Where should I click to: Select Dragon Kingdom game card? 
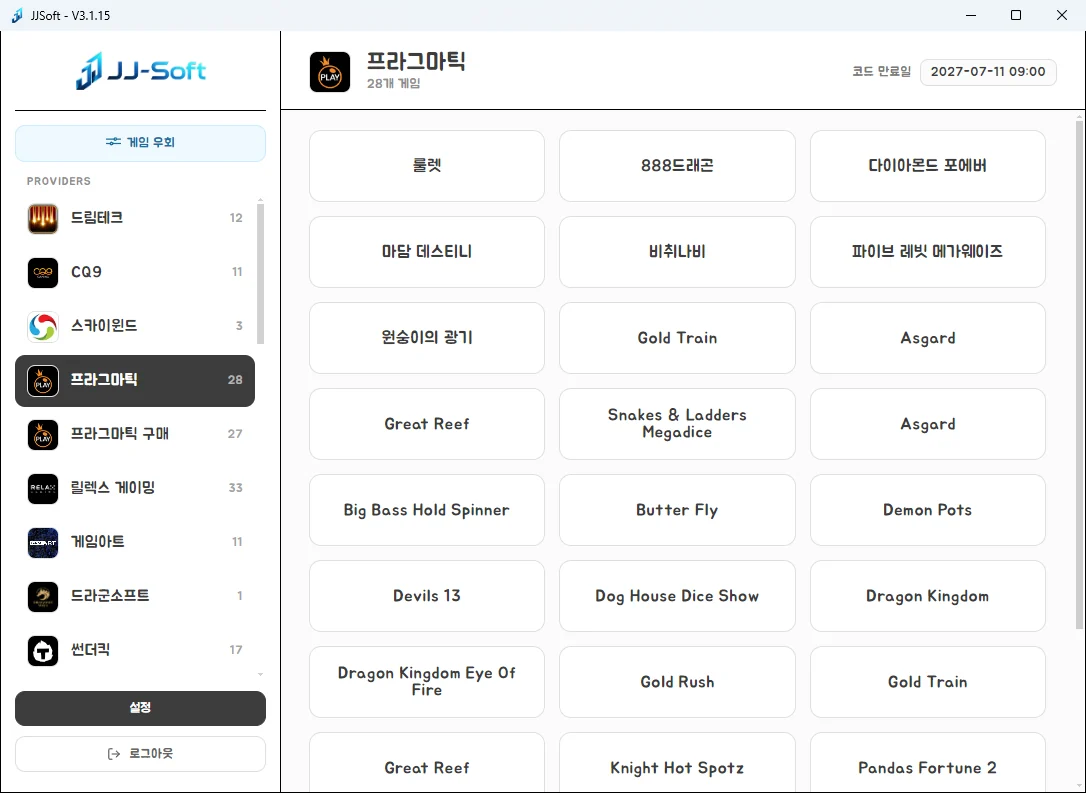click(927, 596)
